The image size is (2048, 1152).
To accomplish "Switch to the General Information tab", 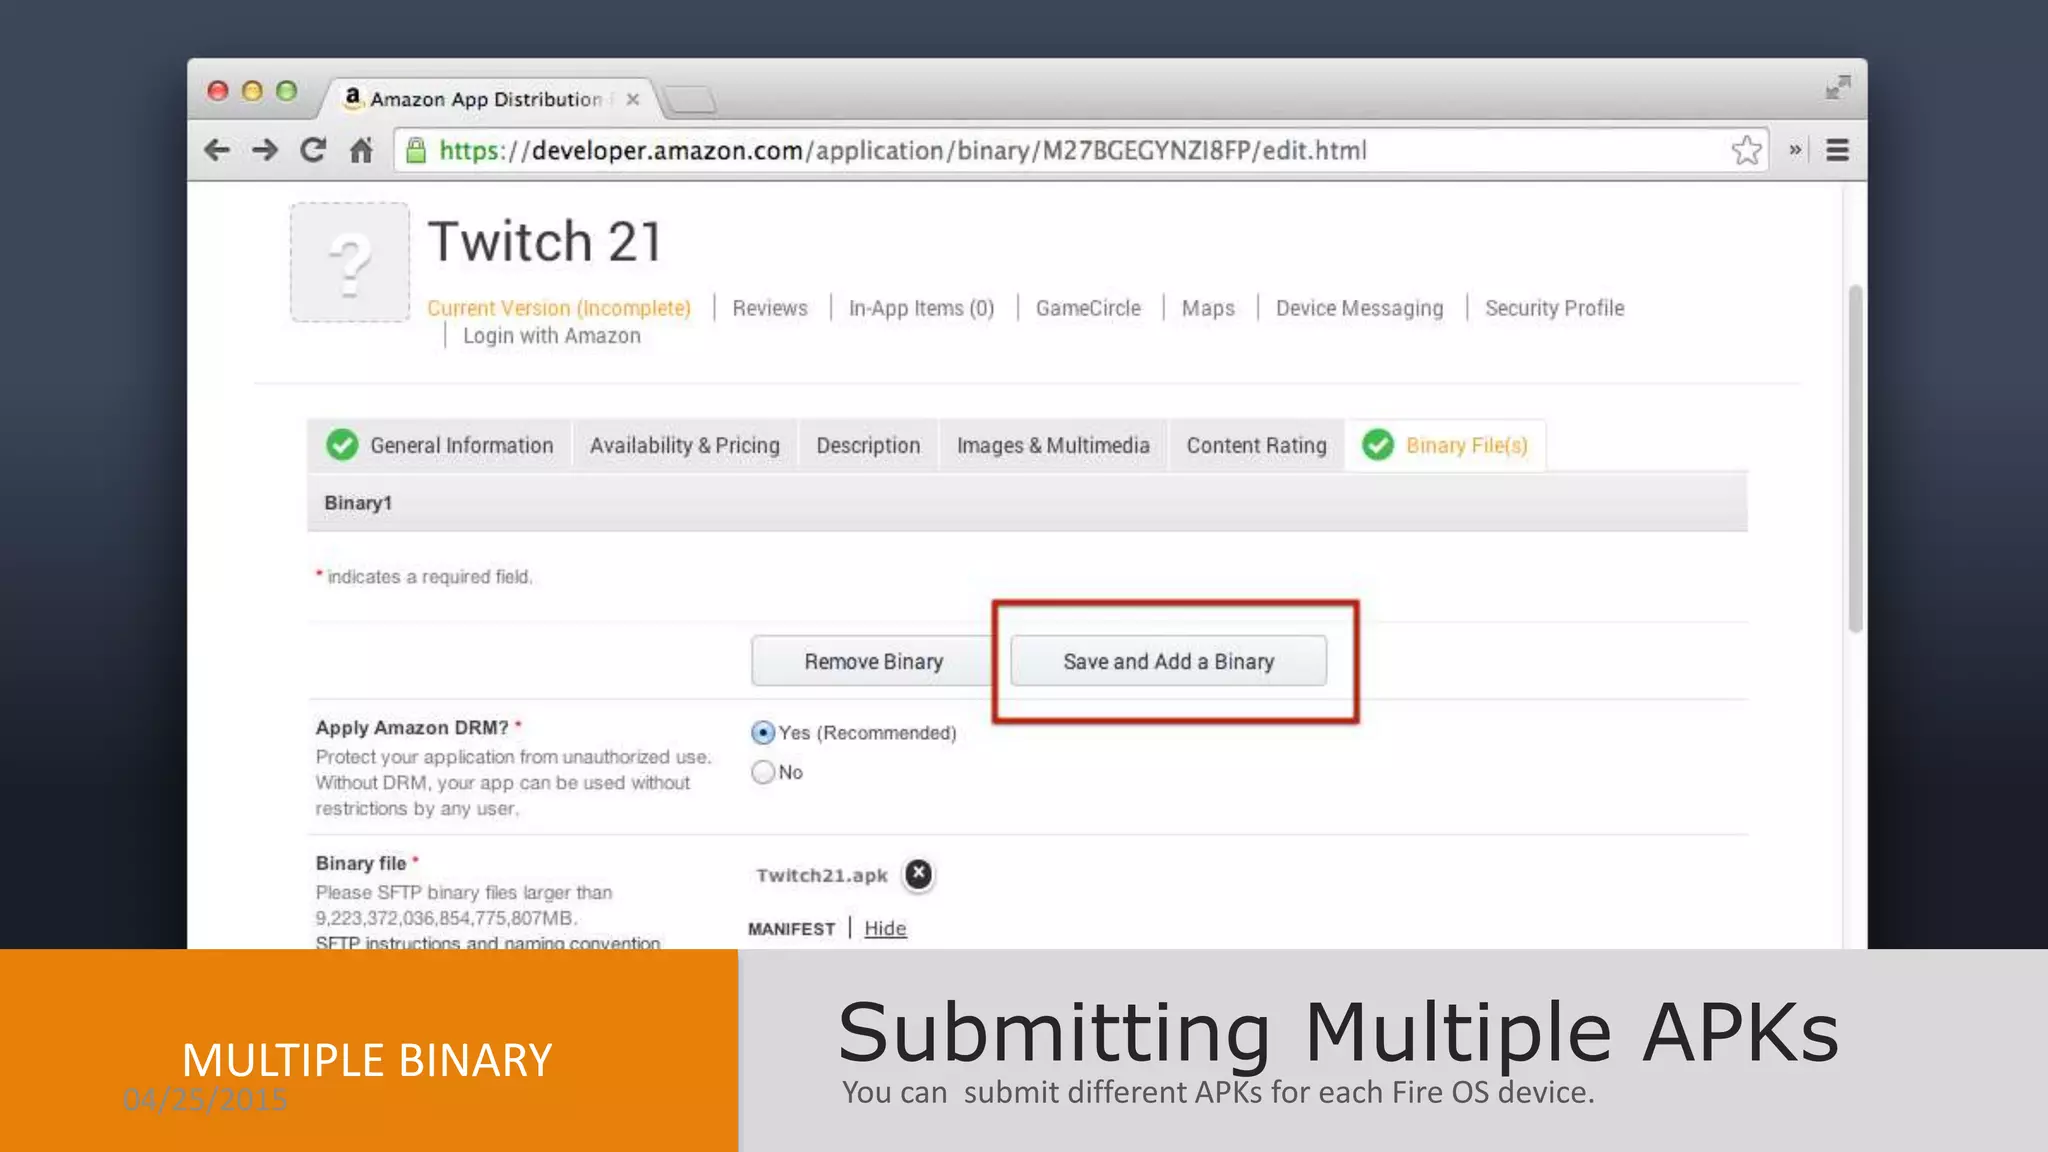I will pos(440,445).
